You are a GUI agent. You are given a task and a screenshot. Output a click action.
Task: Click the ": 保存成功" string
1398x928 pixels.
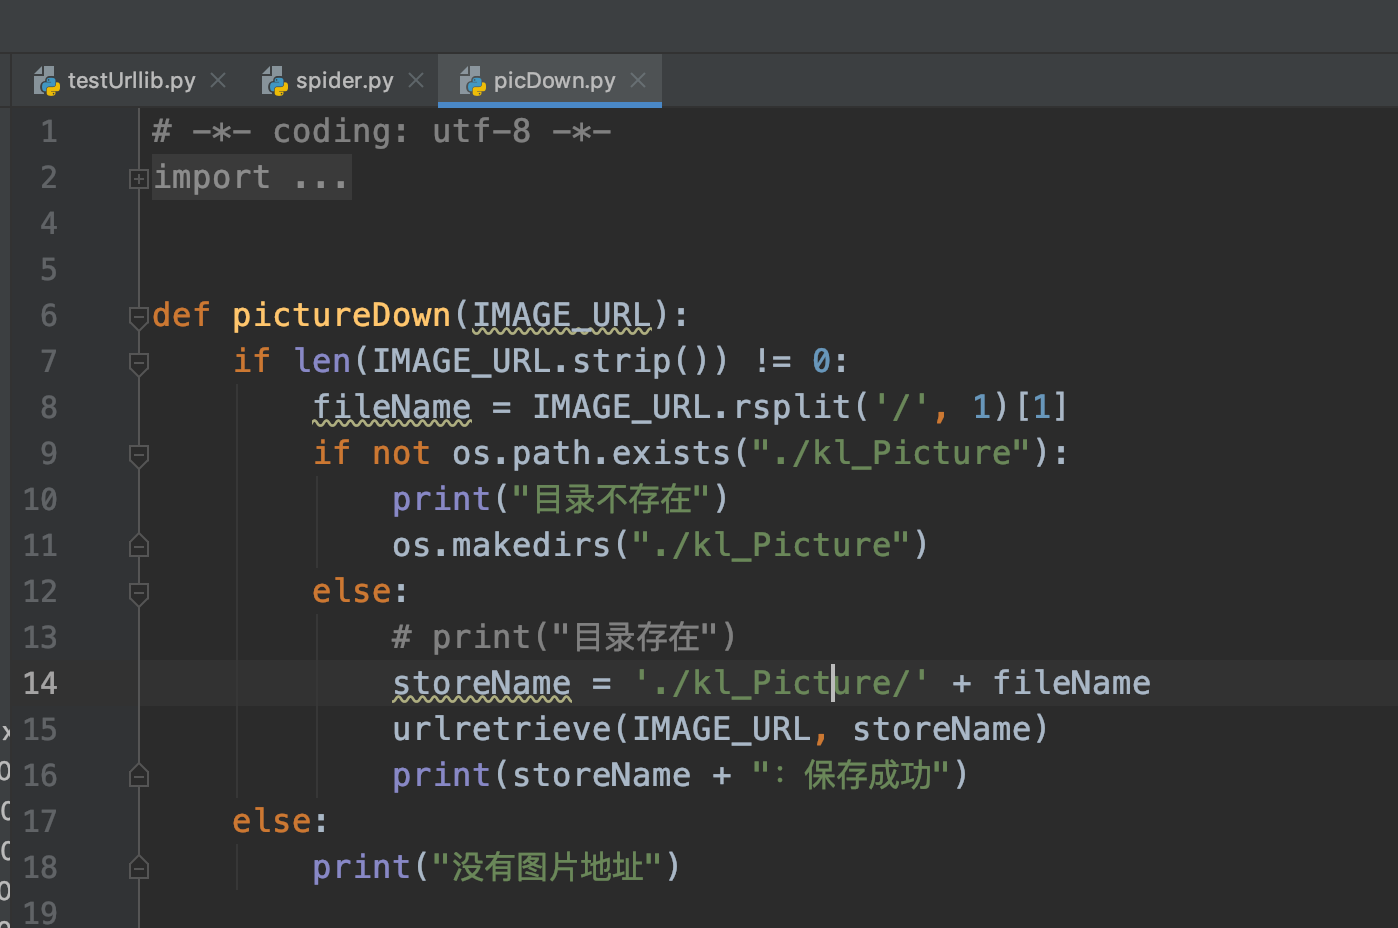pos(850,775)
